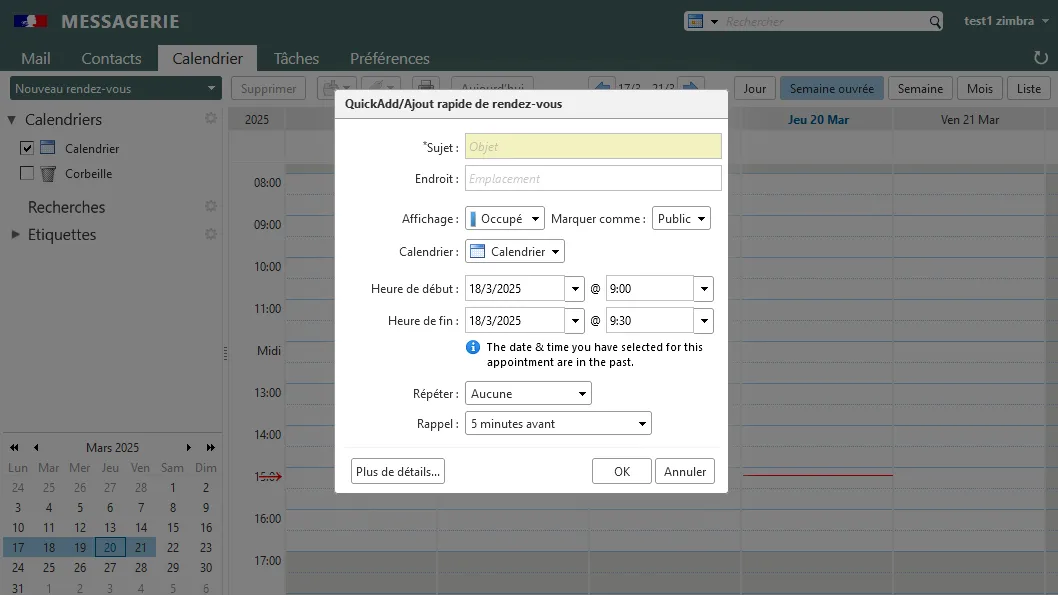1058x595 pixels.
Task: Open the Affichage Occupé dropdown
Action: (x=505, y=219)
